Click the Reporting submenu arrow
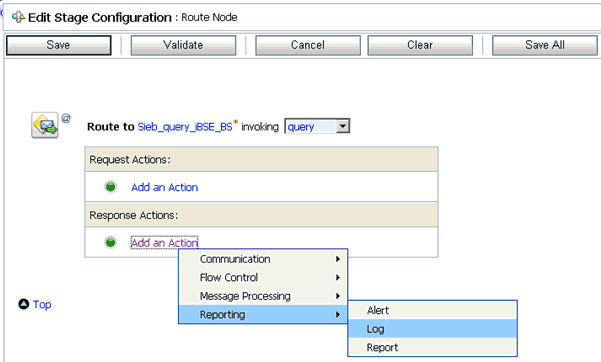601x362 pixels. point(338,314)
